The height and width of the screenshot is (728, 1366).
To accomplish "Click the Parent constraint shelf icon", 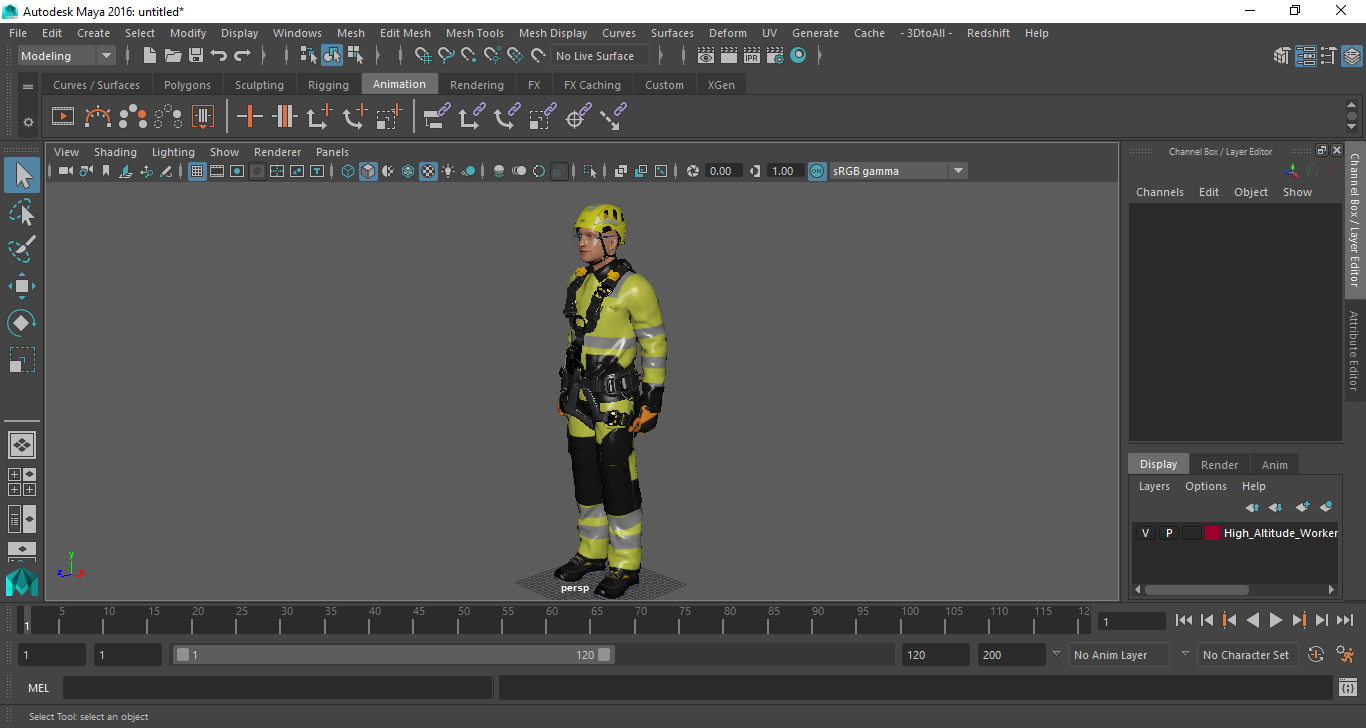I will tap(436, 117).
